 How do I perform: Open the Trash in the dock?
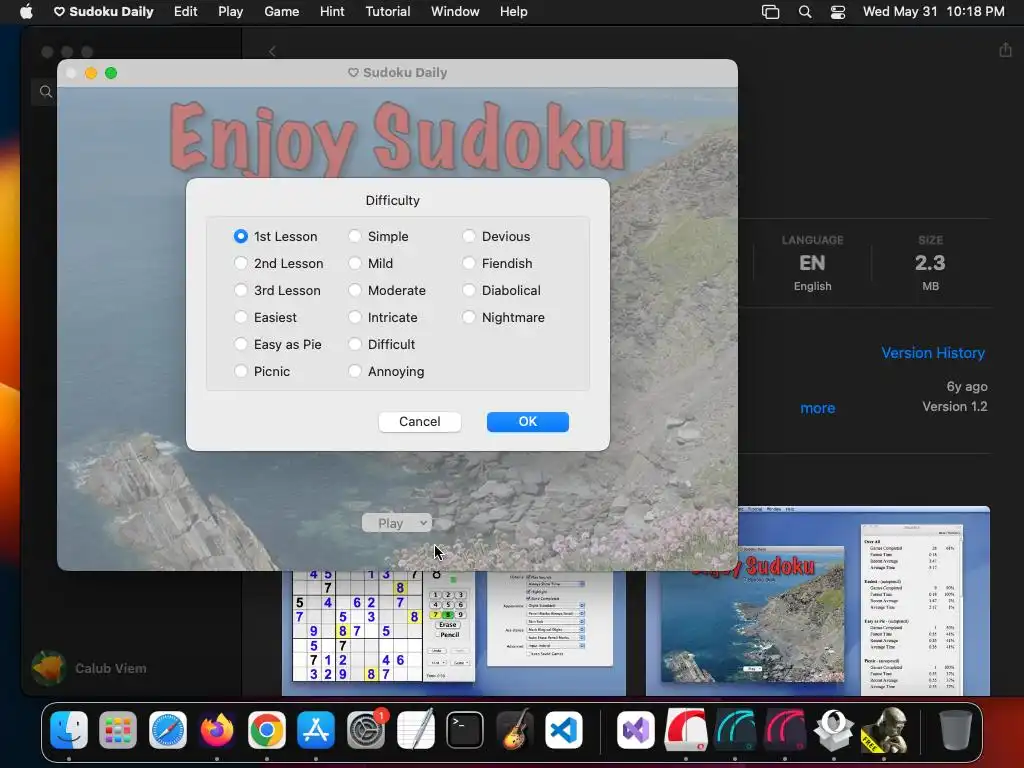point(955,729)
